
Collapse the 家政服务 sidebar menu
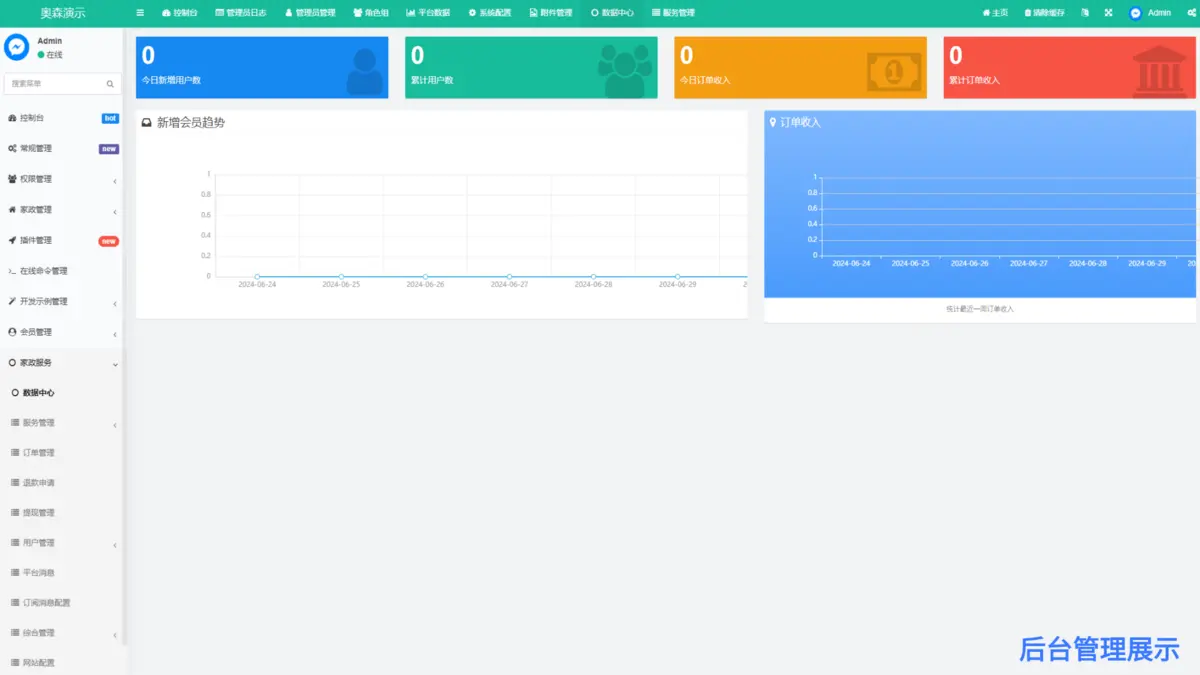[60, 363]
